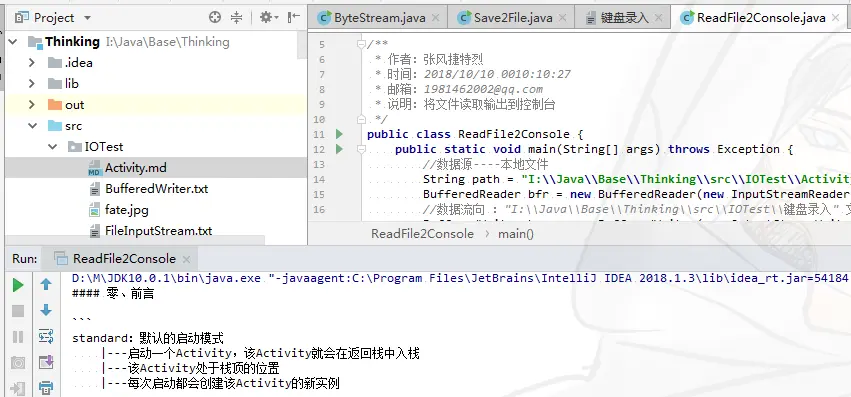Close the ByteStream.java tab

[435, 18]
